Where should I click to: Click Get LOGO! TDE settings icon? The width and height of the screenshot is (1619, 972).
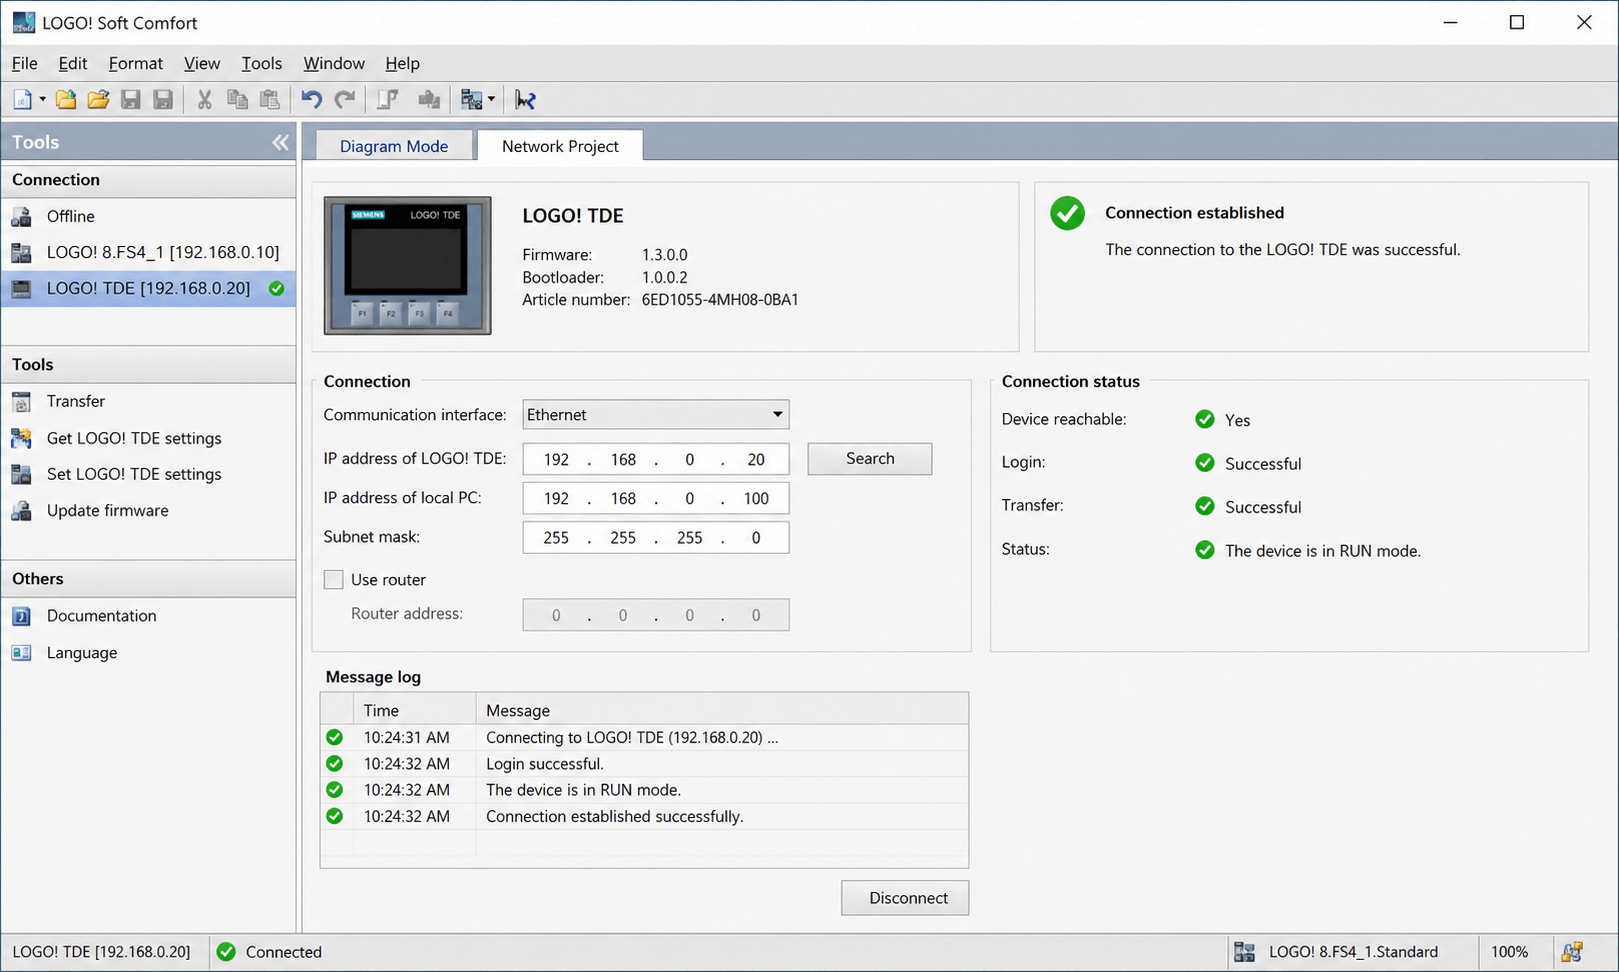pyautogui.click(x=21, y=438)
